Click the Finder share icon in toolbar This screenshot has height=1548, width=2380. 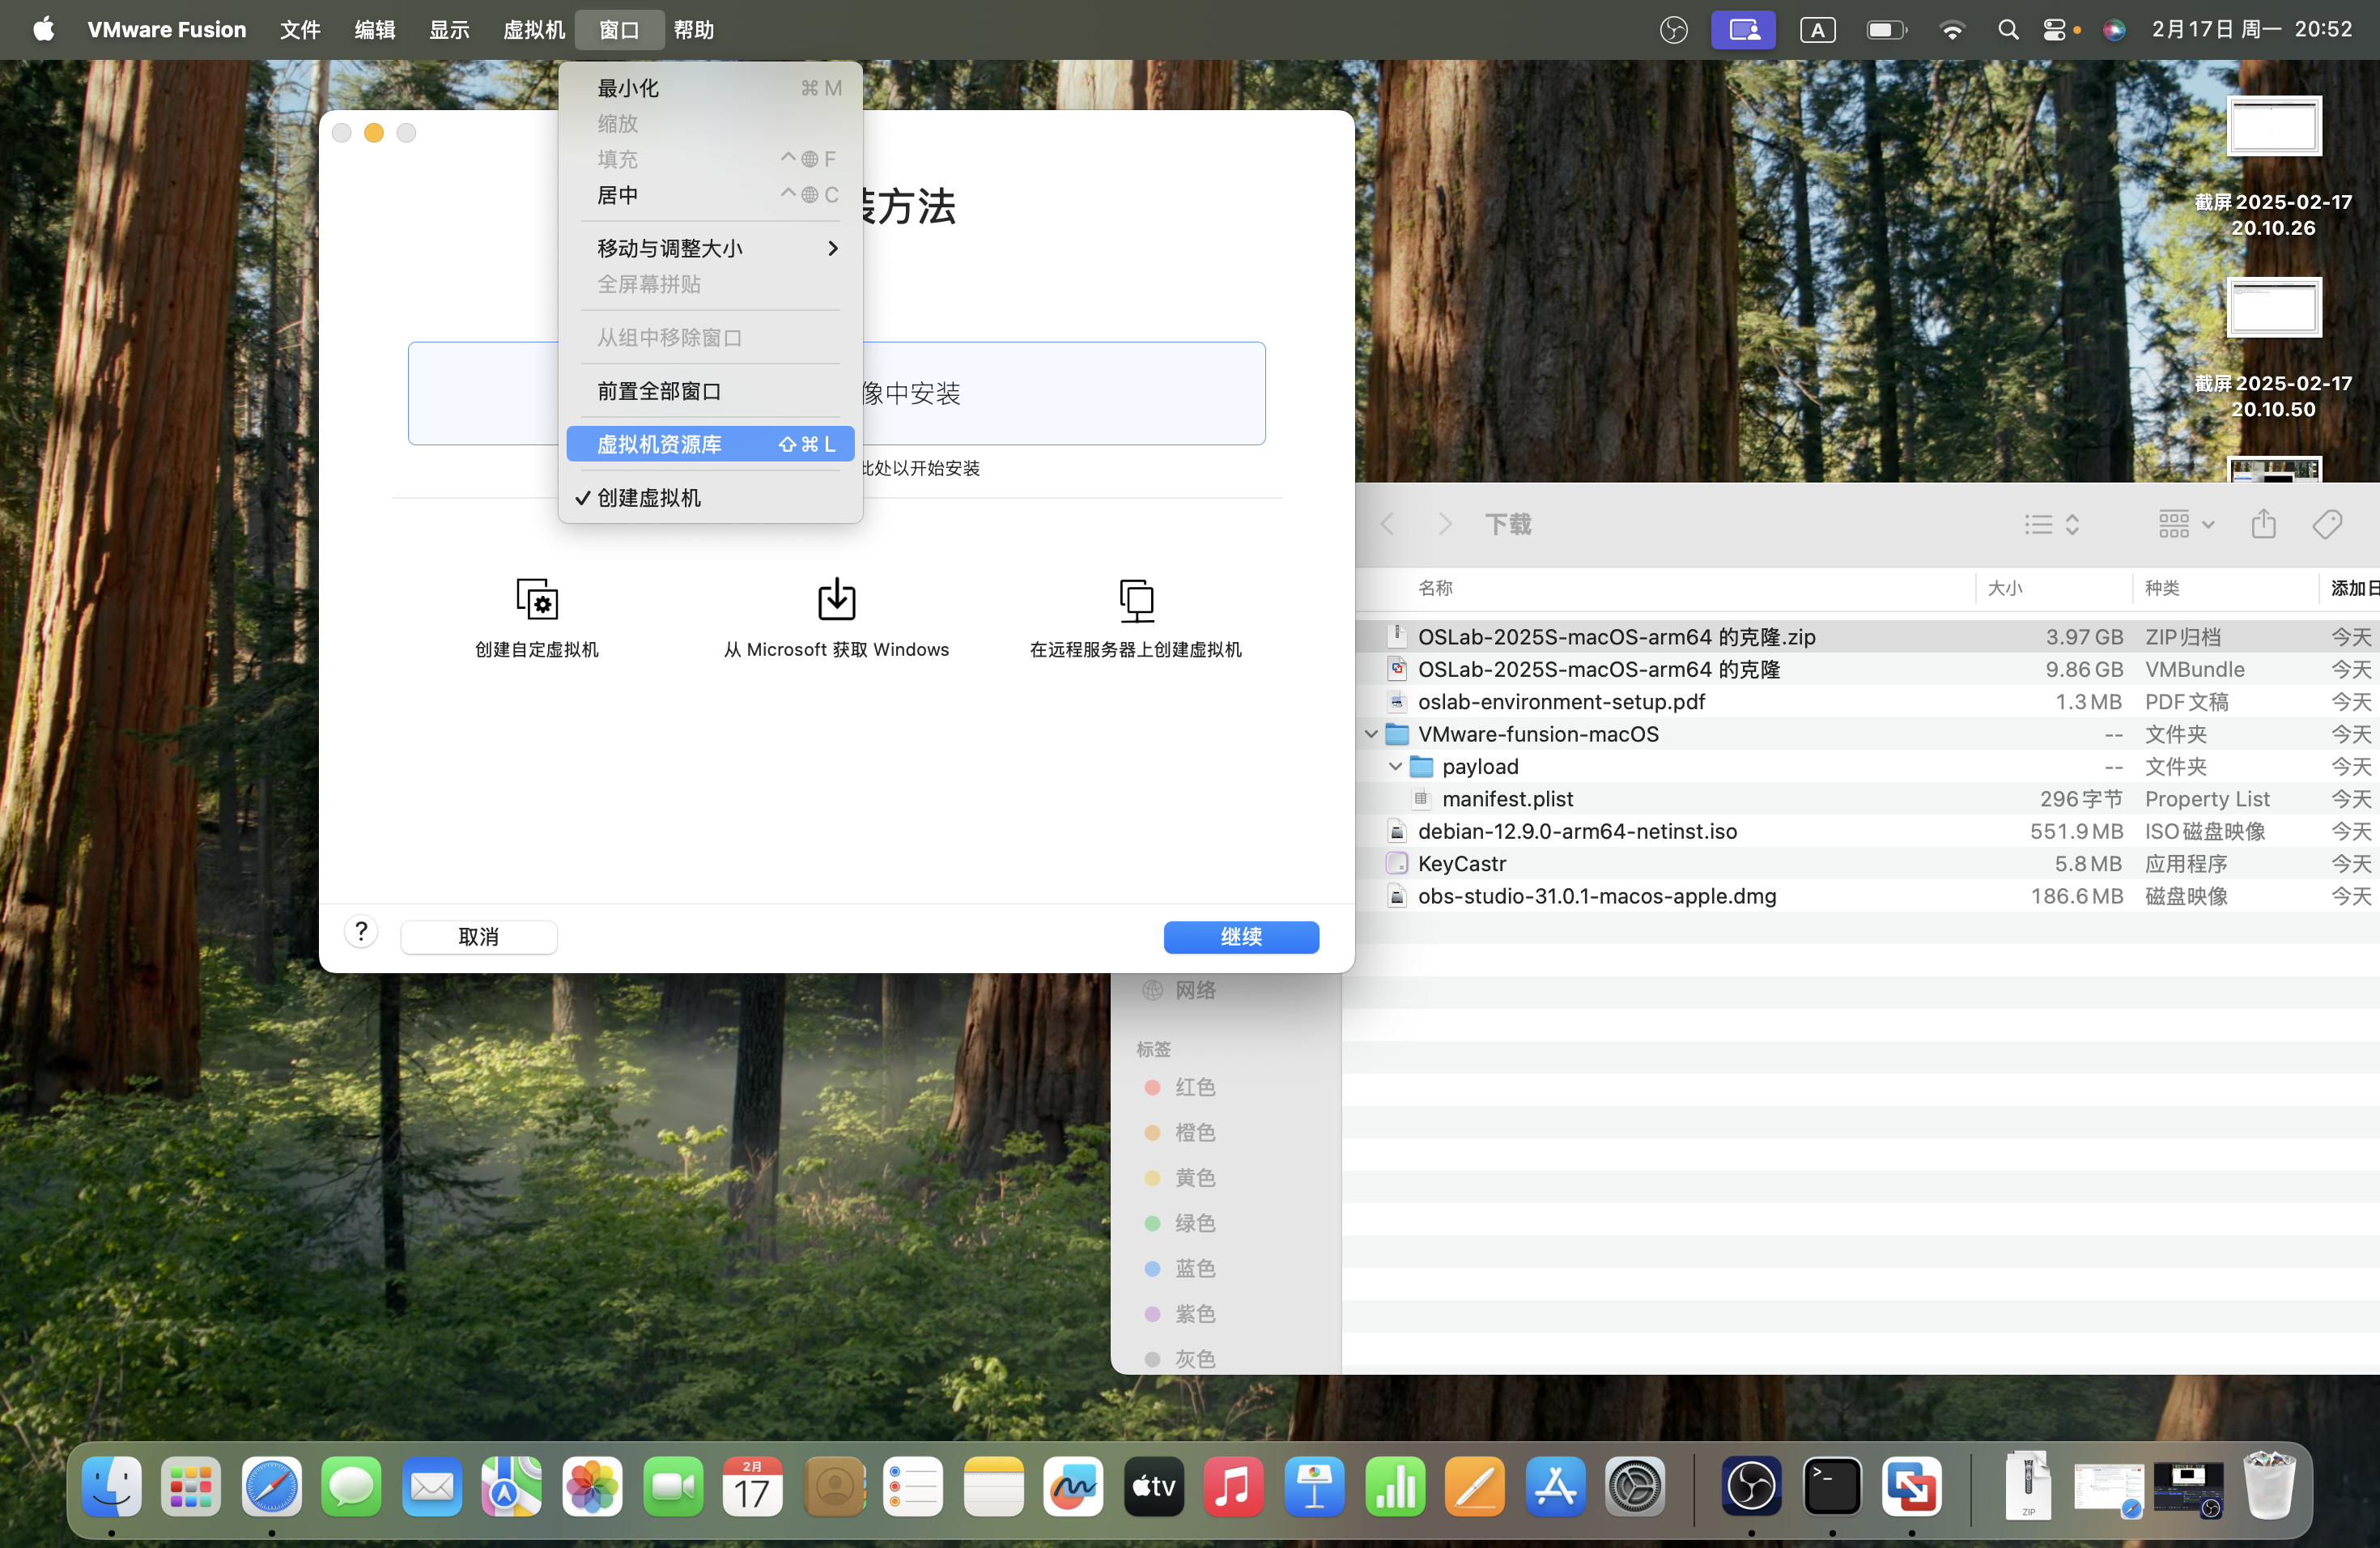[x=2264, y=524]
